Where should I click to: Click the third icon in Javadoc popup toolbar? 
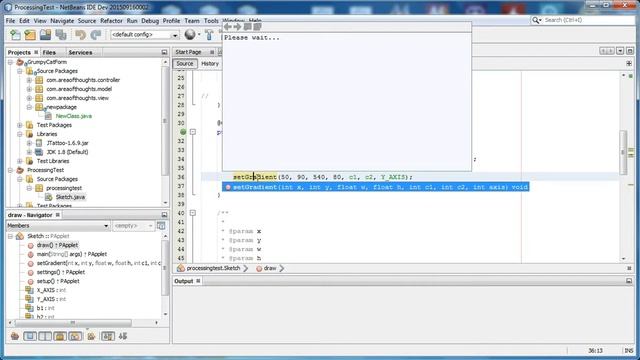[247, 27]
